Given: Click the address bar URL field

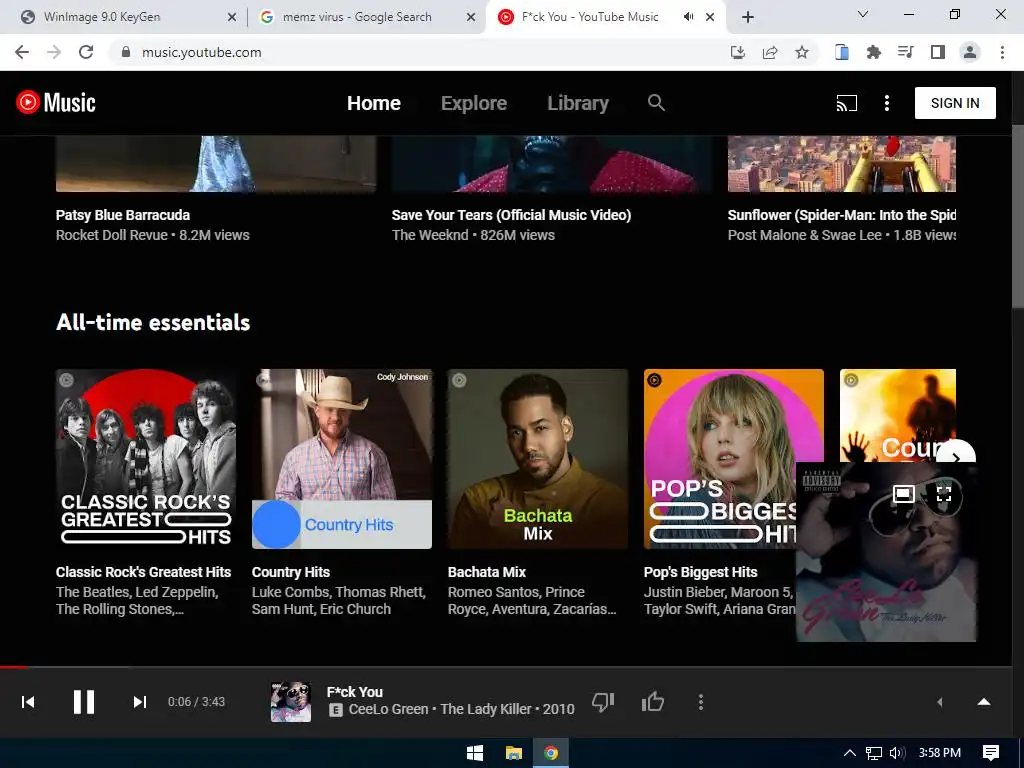Looking at the screenshot, I should tap(418, 52).
